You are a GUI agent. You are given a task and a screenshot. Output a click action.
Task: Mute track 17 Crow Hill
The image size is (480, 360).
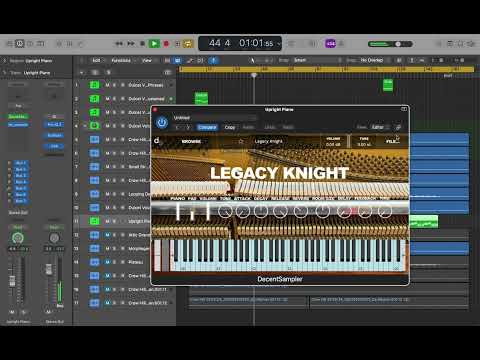click(107, 303)
